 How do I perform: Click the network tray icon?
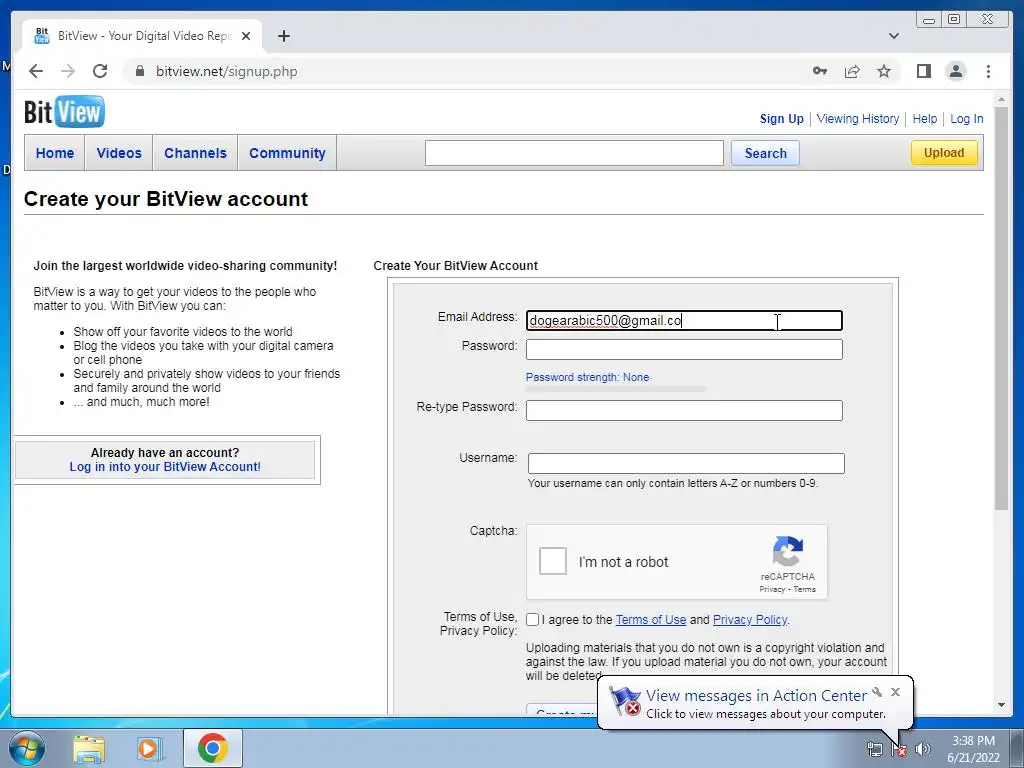click(x=875, y=748)
